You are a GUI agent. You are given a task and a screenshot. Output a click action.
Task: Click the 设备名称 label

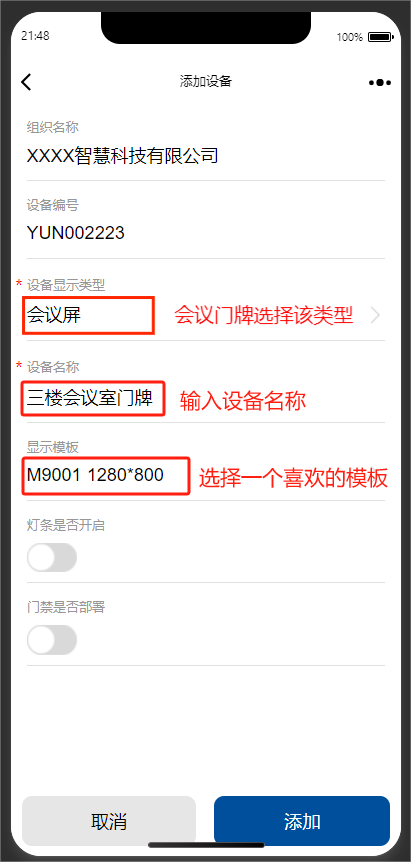(53, 366)
